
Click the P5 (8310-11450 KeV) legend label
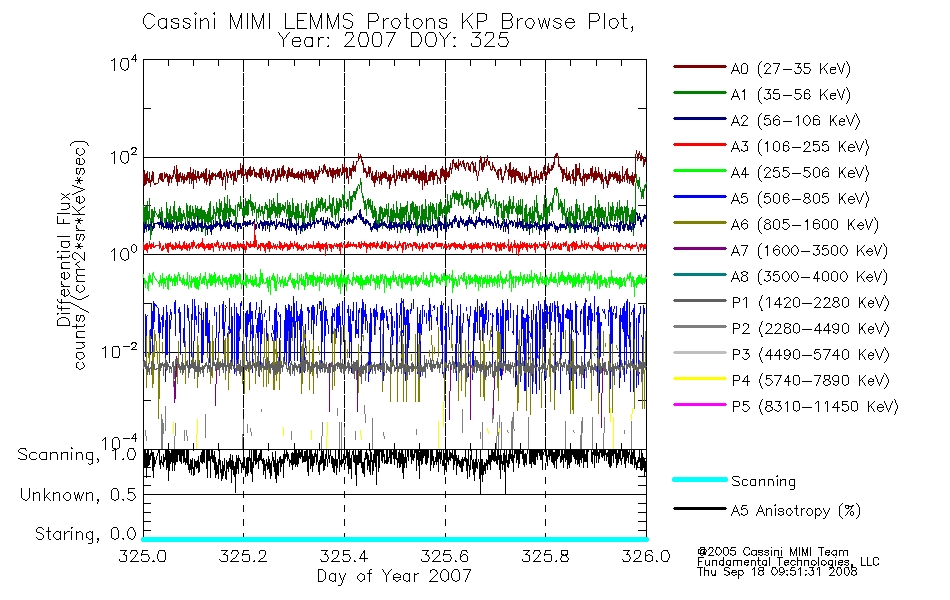(815, 407)
